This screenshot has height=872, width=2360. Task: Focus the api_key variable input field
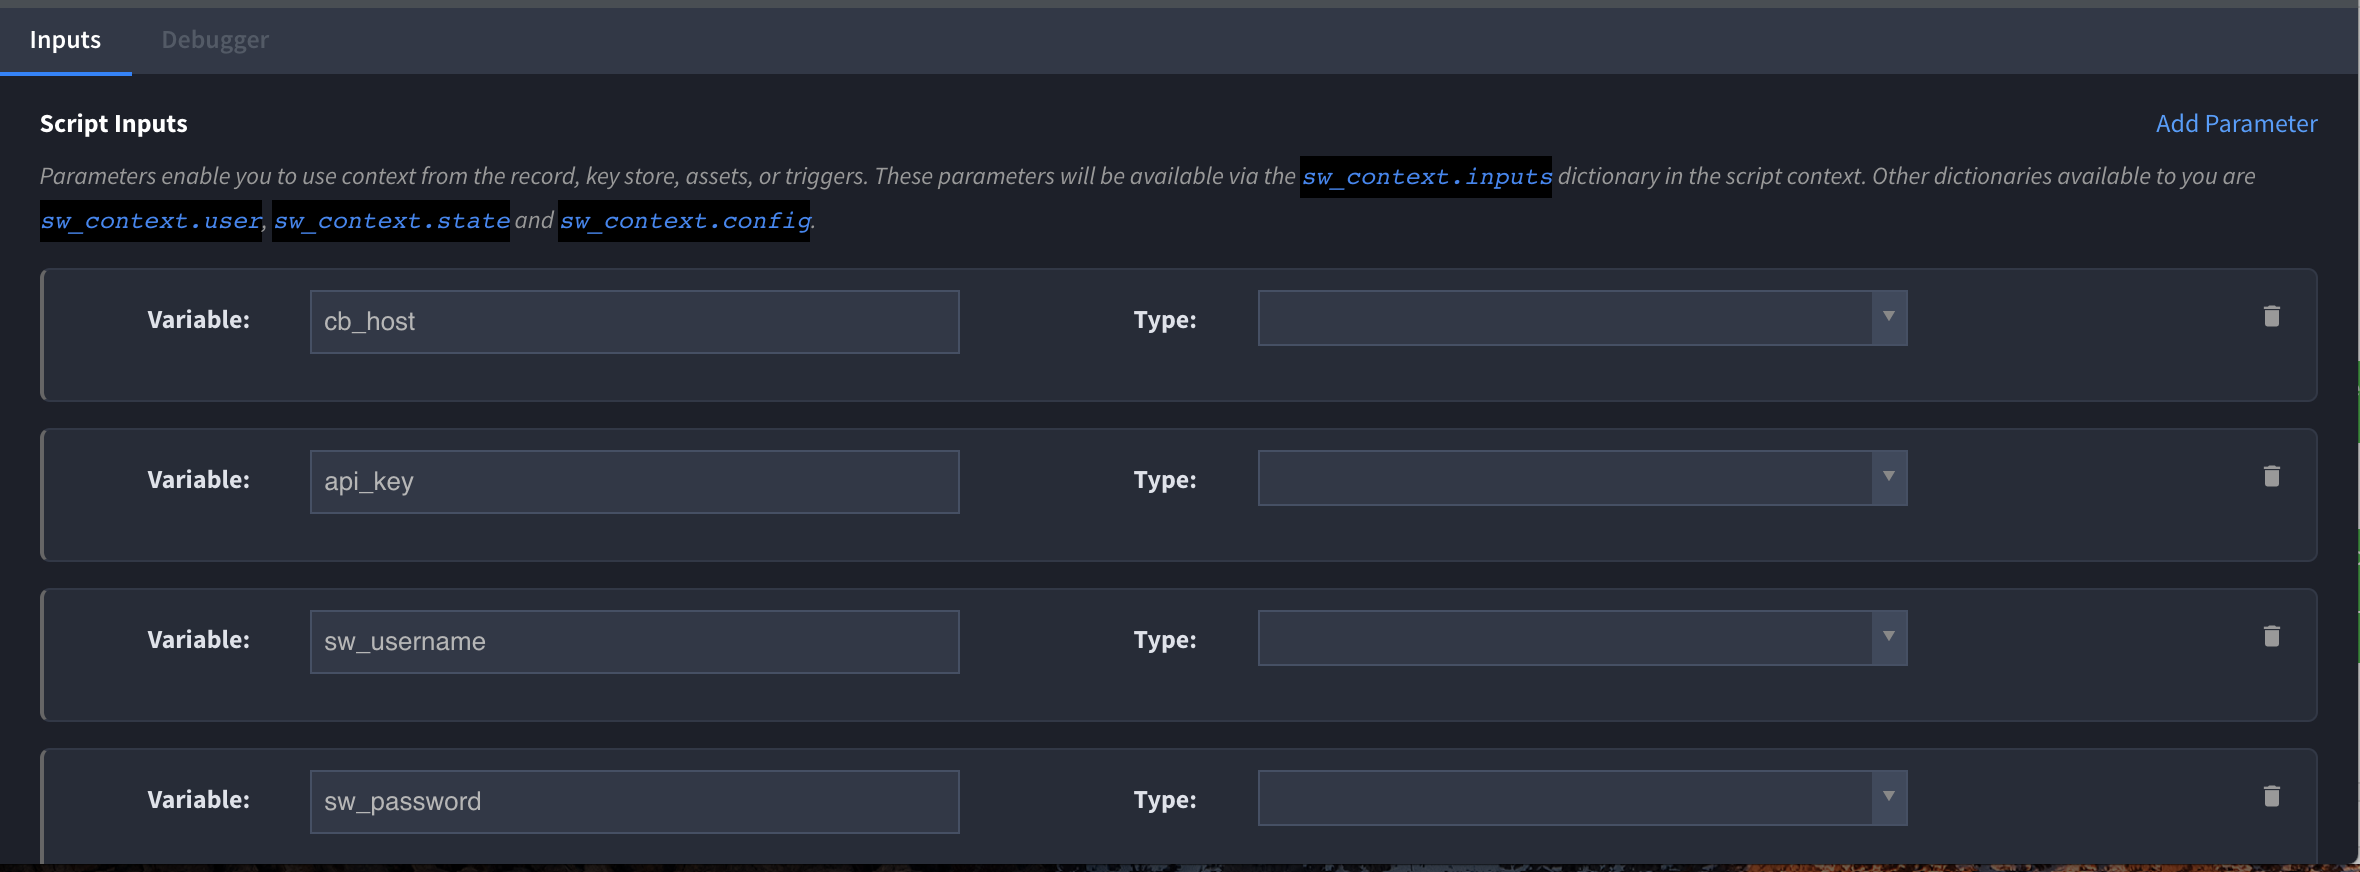635,482
